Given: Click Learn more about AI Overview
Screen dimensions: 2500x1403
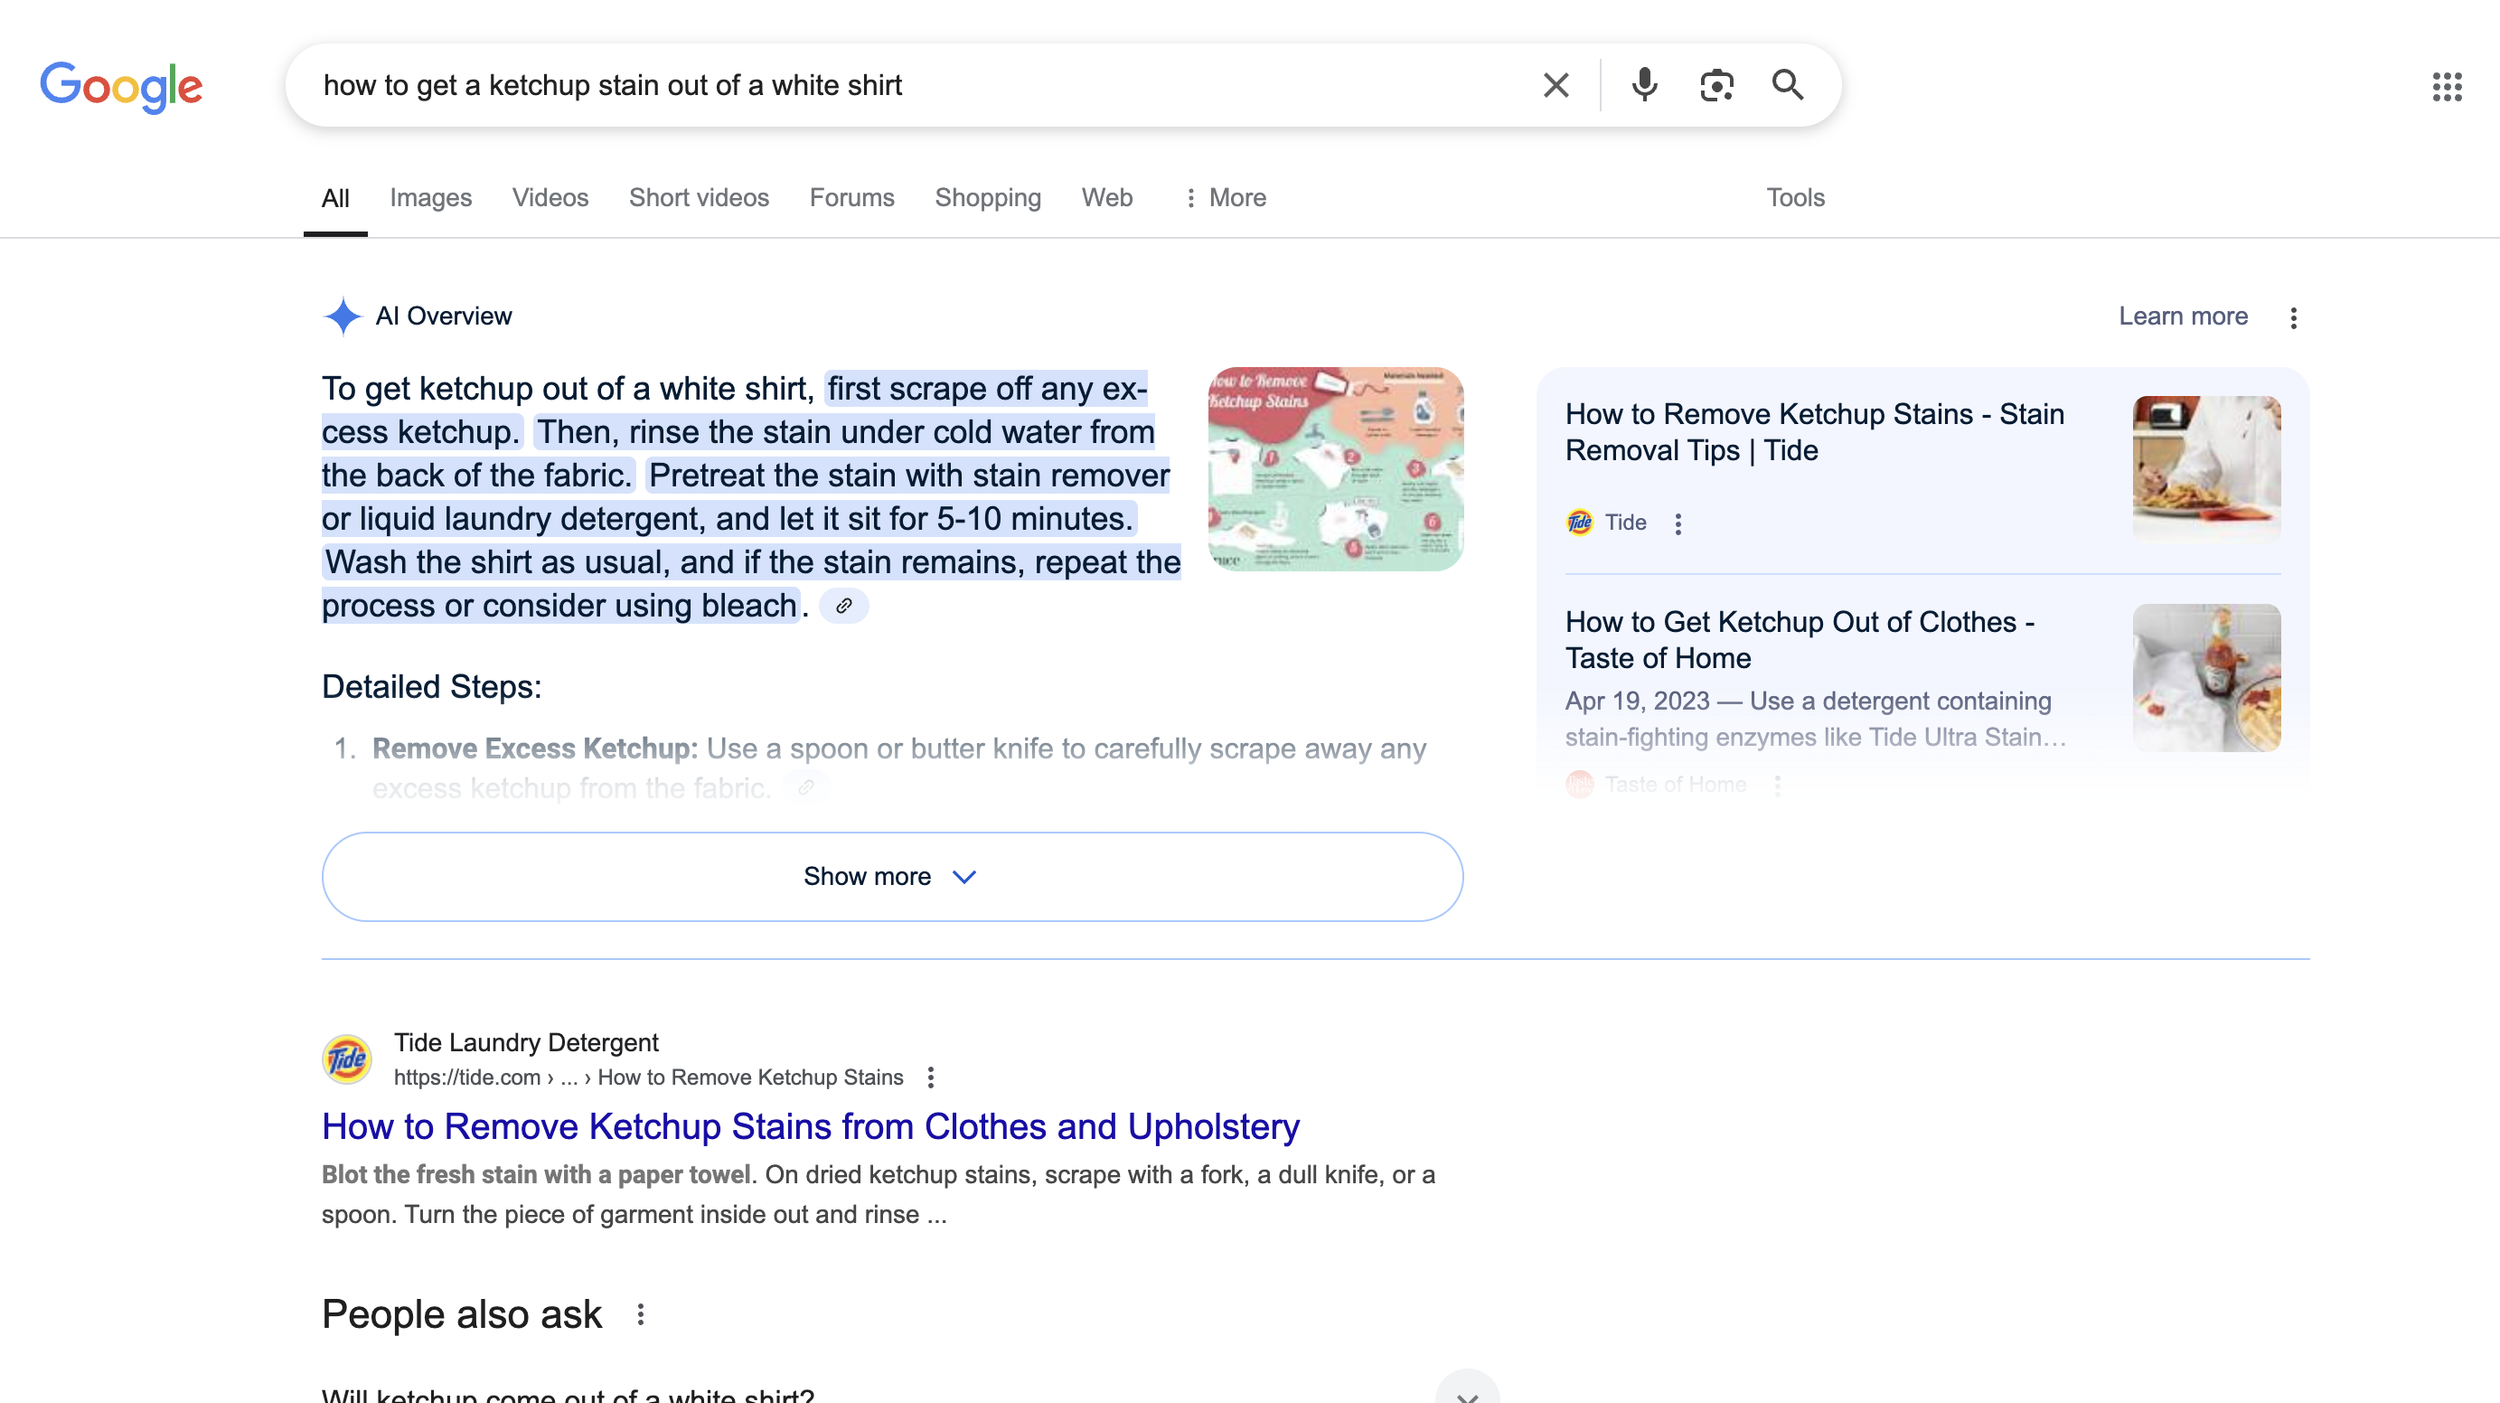Looking at the screenshot, I should pyautogui.click(x=2182, y=316).
